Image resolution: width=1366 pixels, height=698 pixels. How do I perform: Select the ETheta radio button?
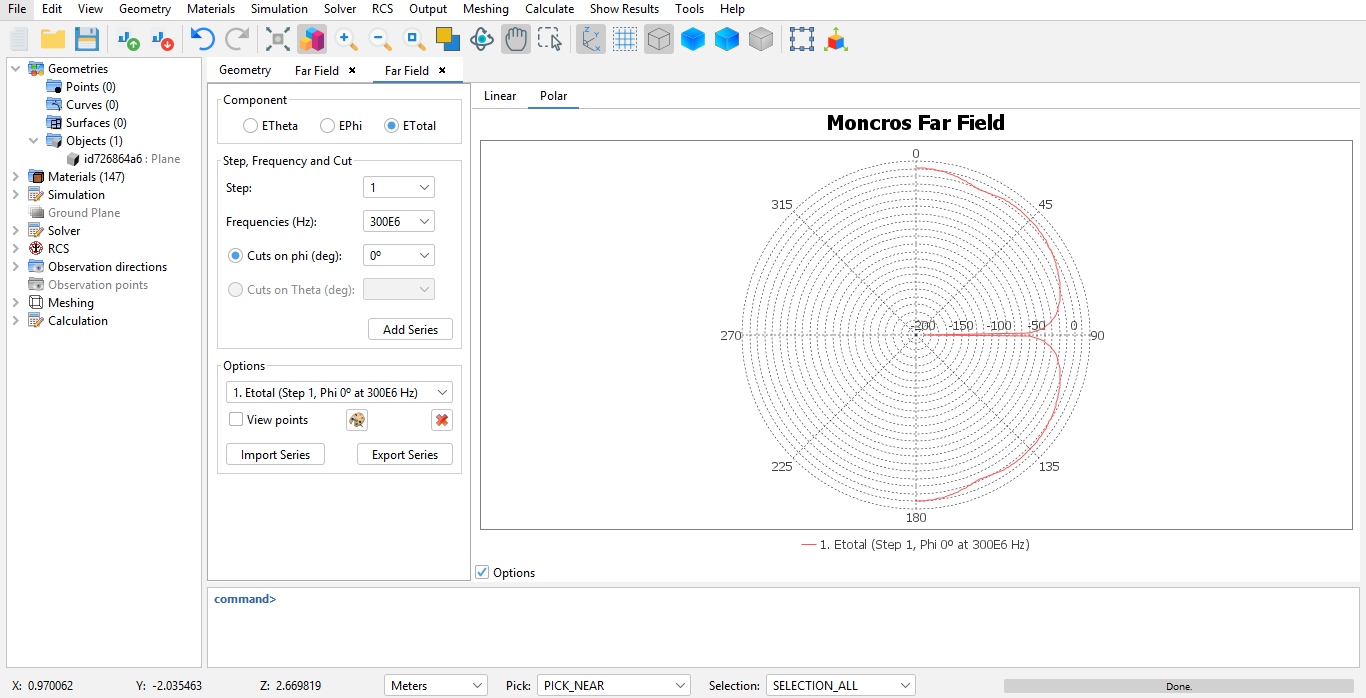(251, 126)
